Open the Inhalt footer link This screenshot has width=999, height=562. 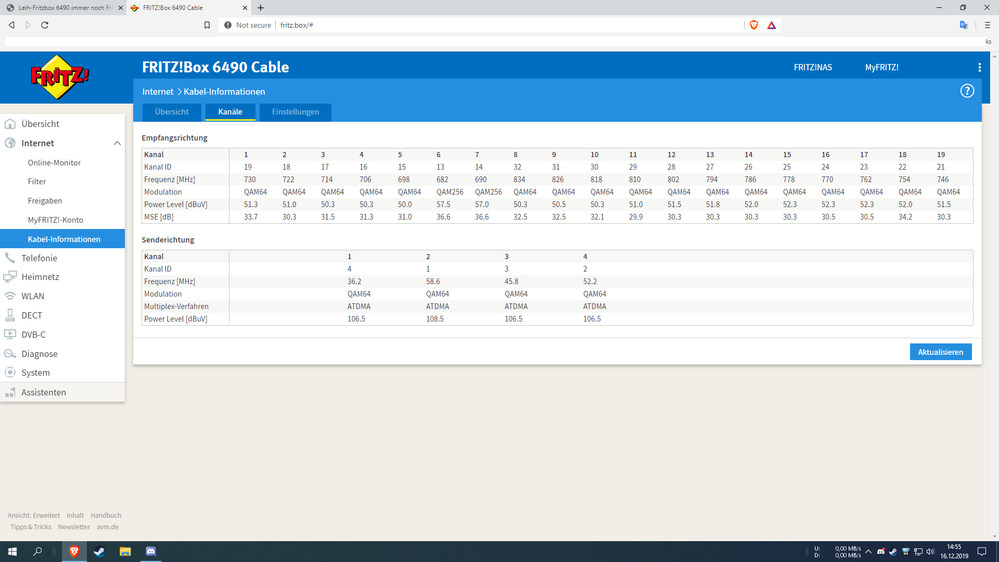pyautogui.click(x=75, y=515)
